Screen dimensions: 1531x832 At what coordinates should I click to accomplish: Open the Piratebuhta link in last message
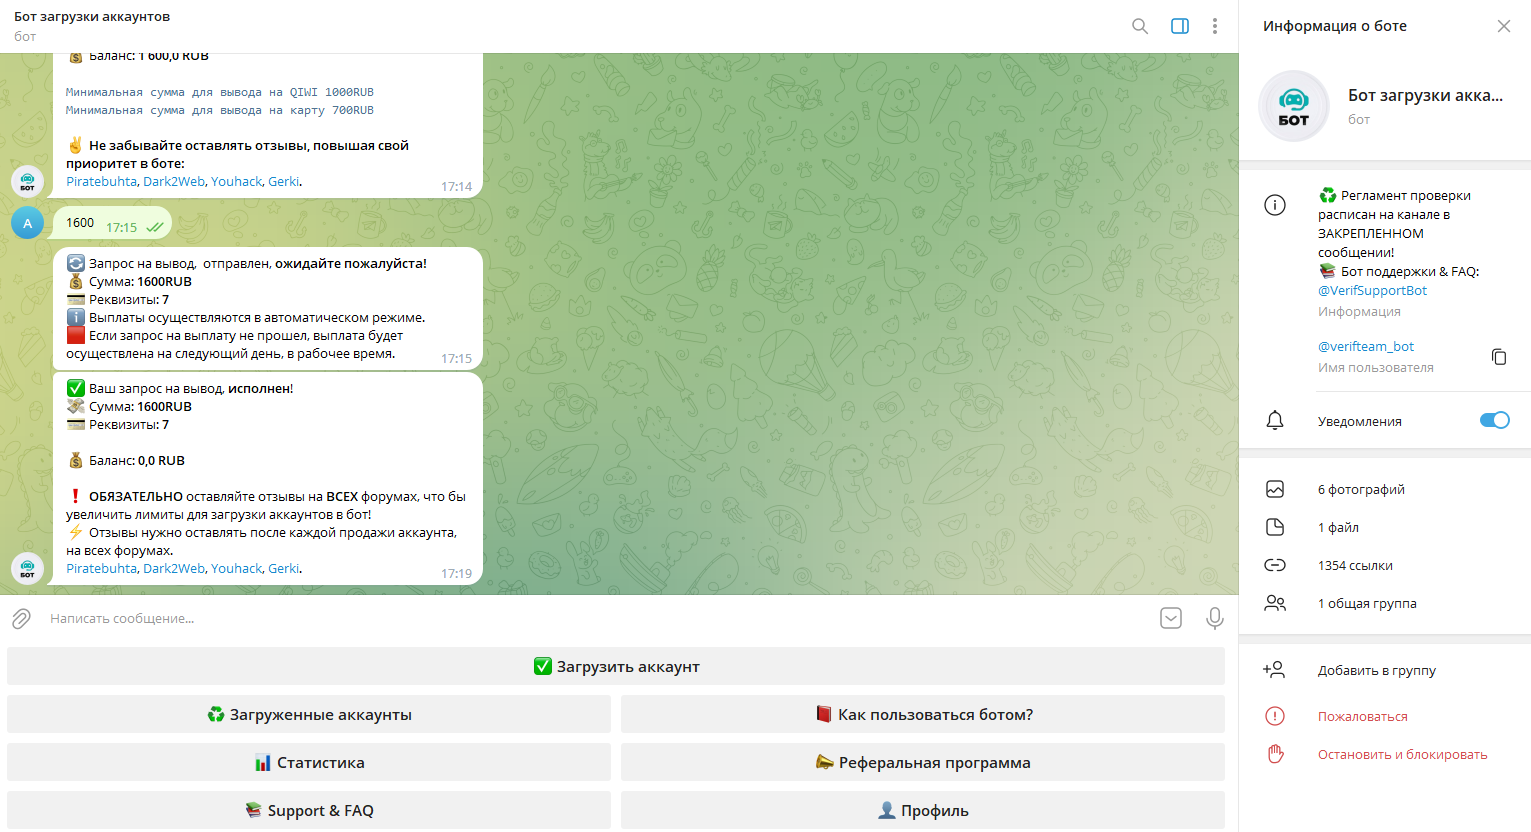101,569
